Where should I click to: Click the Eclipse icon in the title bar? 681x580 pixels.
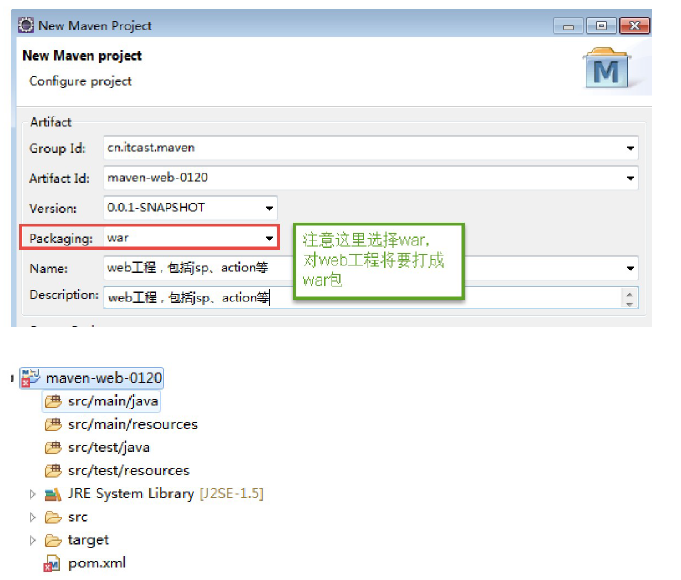pyautogui.click(x=26, y=25)
